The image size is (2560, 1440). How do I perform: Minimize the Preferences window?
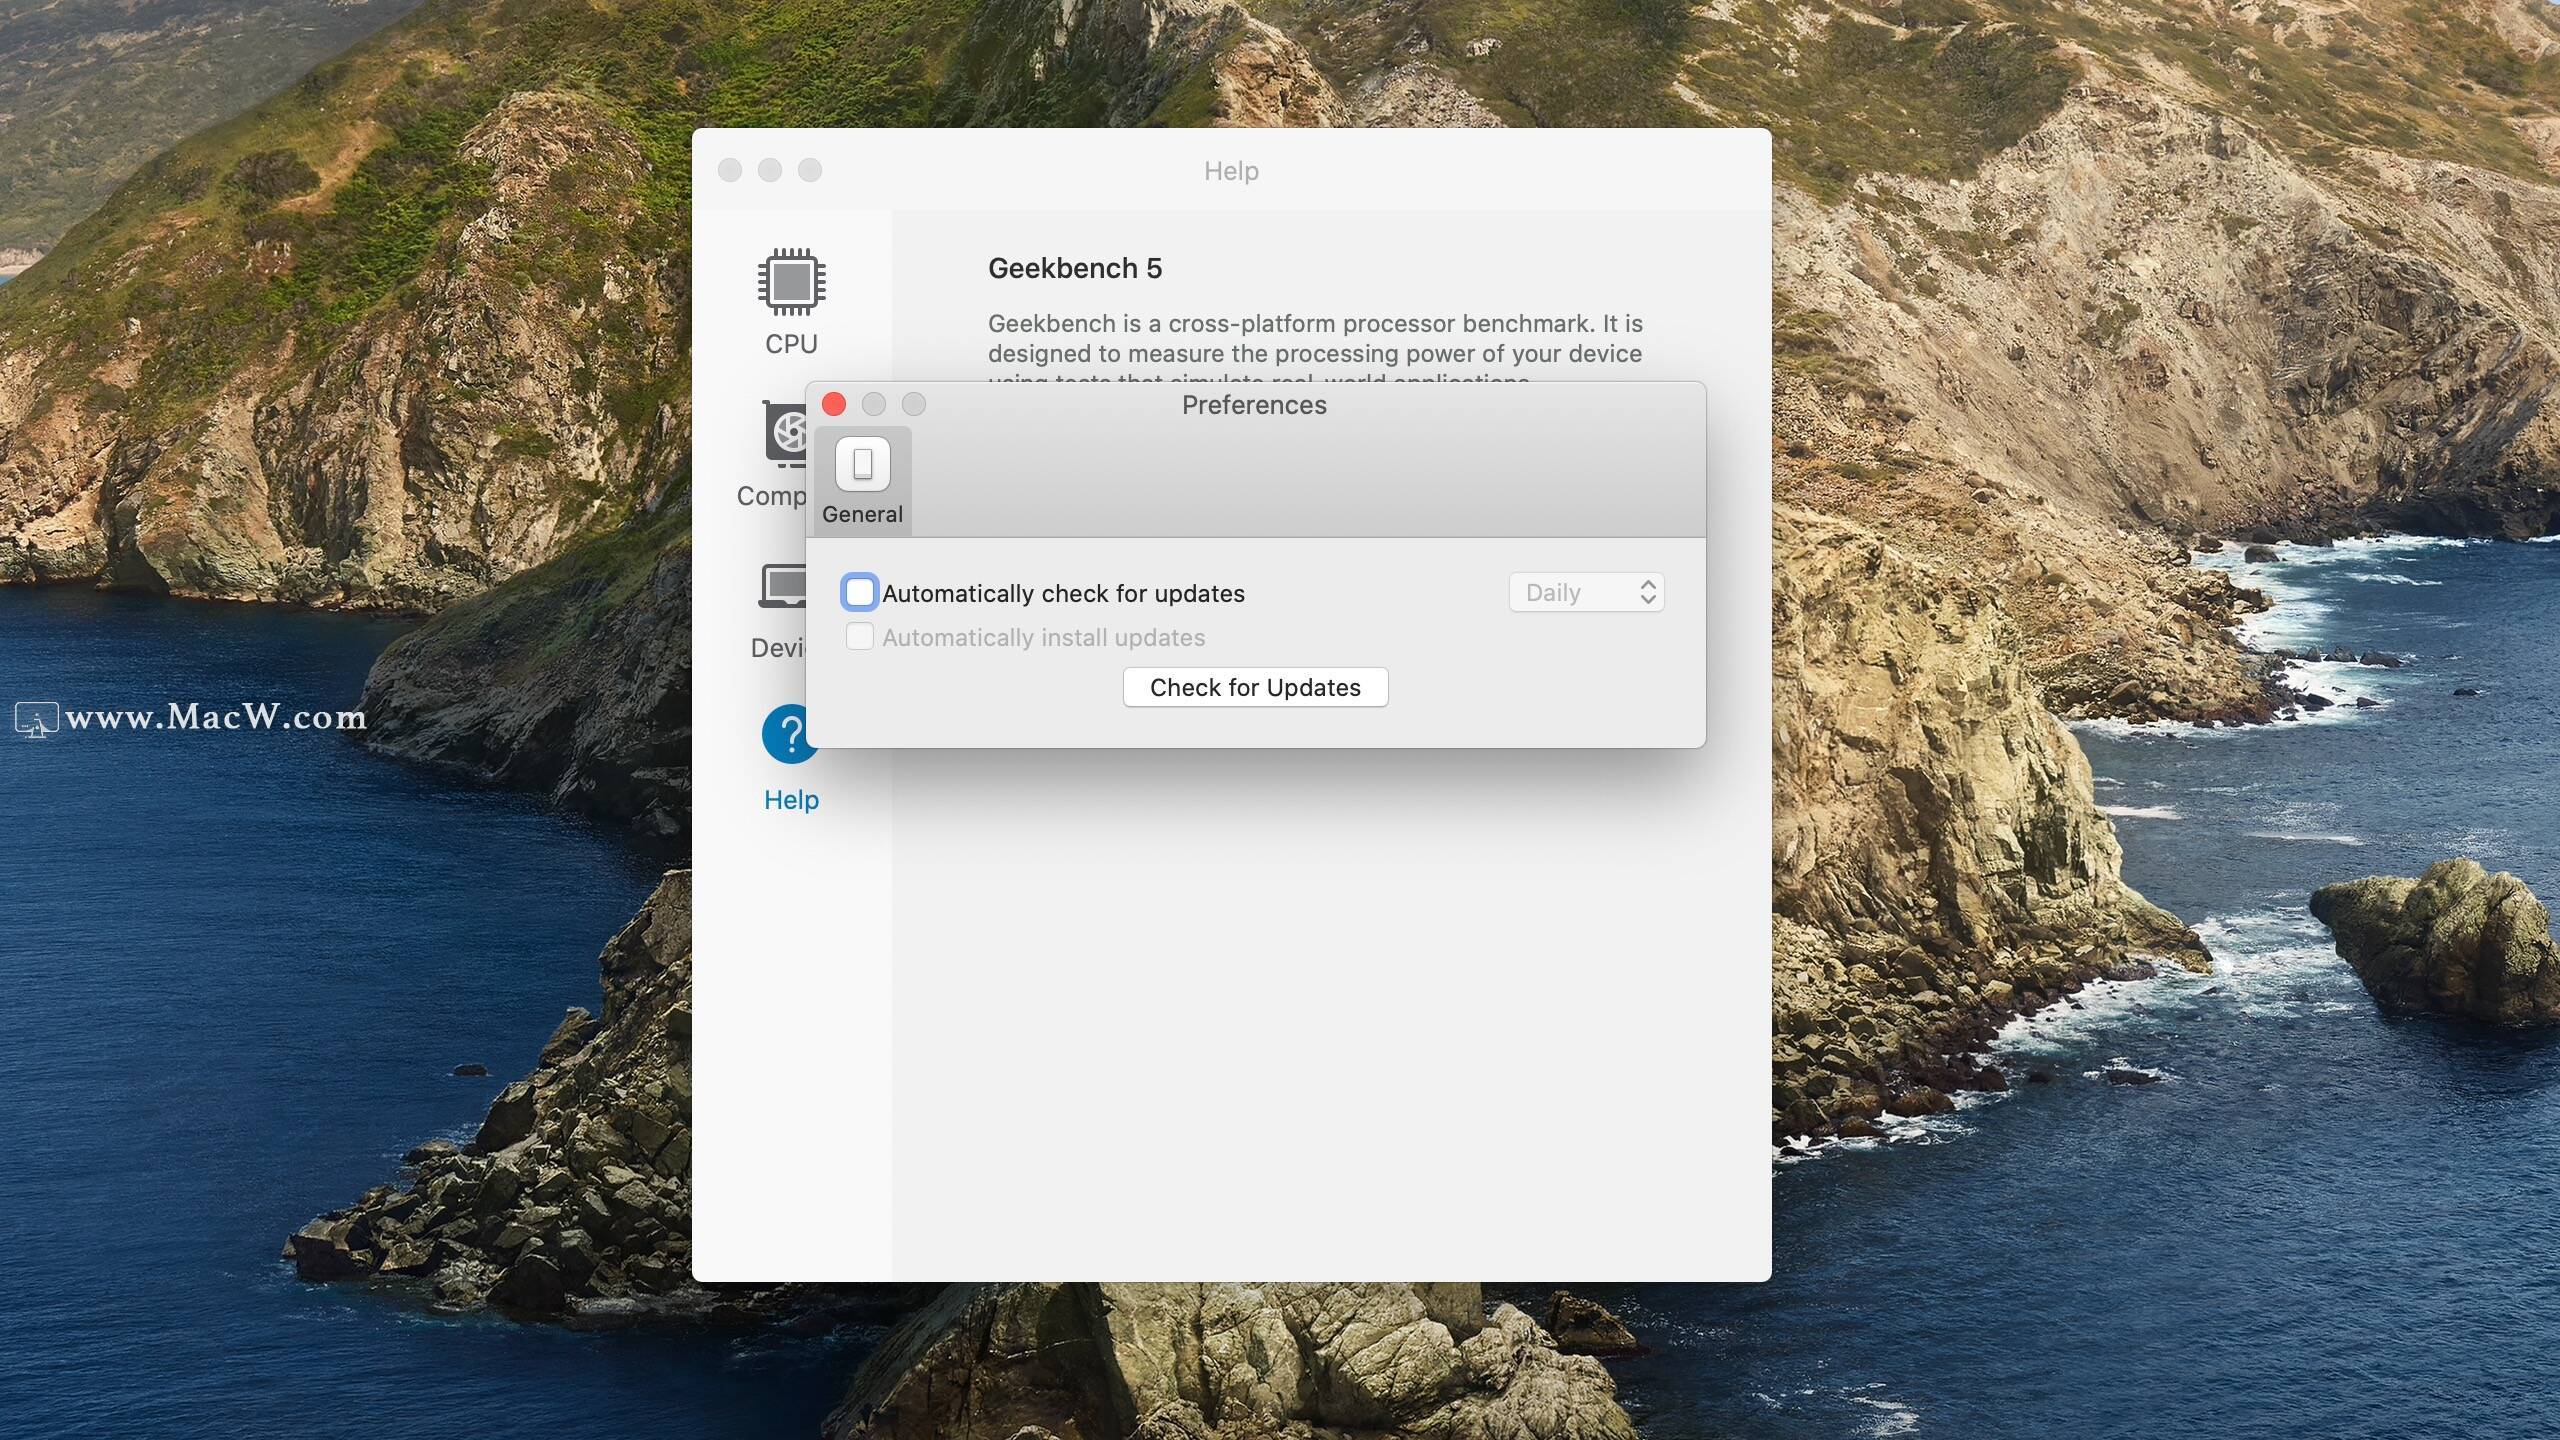click(874, 404)
